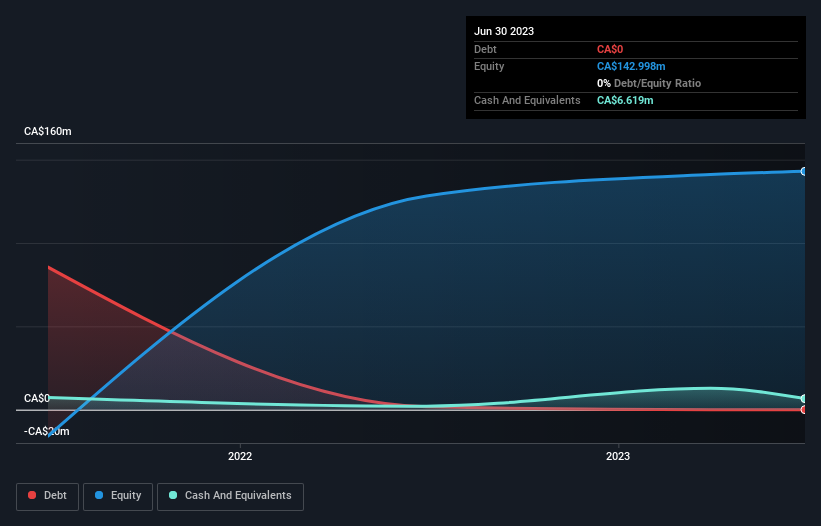Select the Cash And Equivalents endpoint marker
Image resolution: width=821 pixels, height=526 pixels.
[x=803, y=399]
